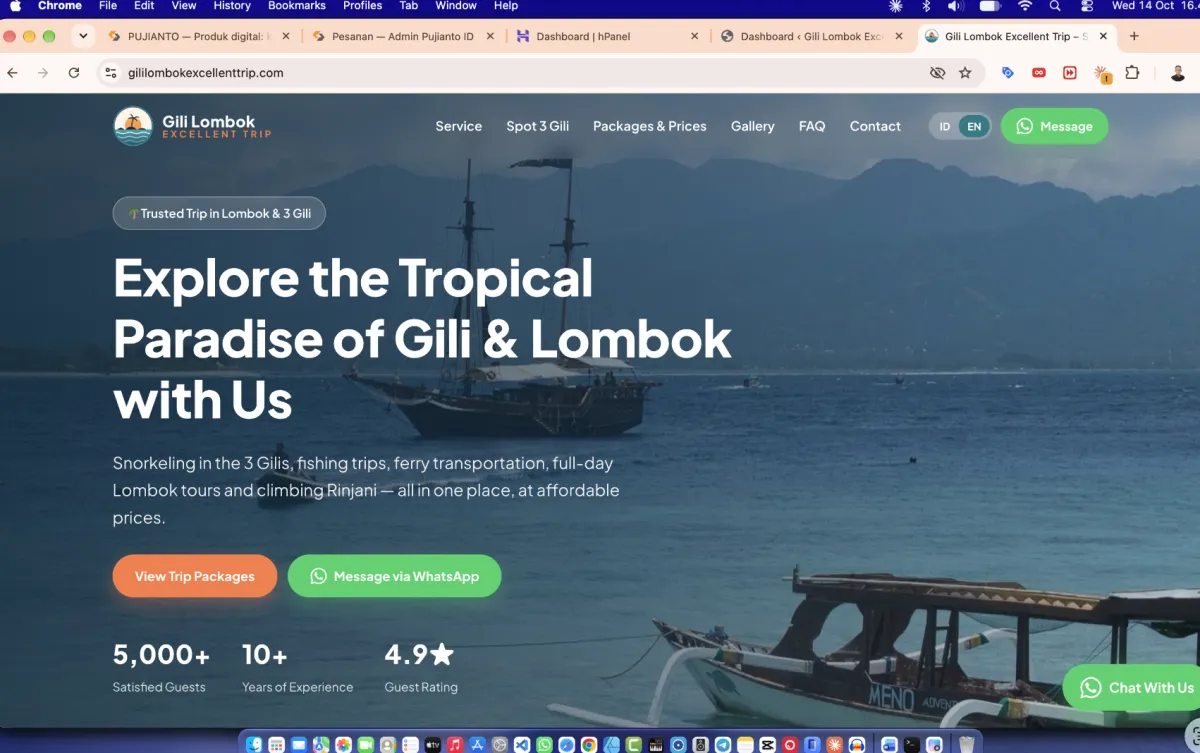
Task: Reload the page with the refresh icon
Action: (x=74, y=73)
